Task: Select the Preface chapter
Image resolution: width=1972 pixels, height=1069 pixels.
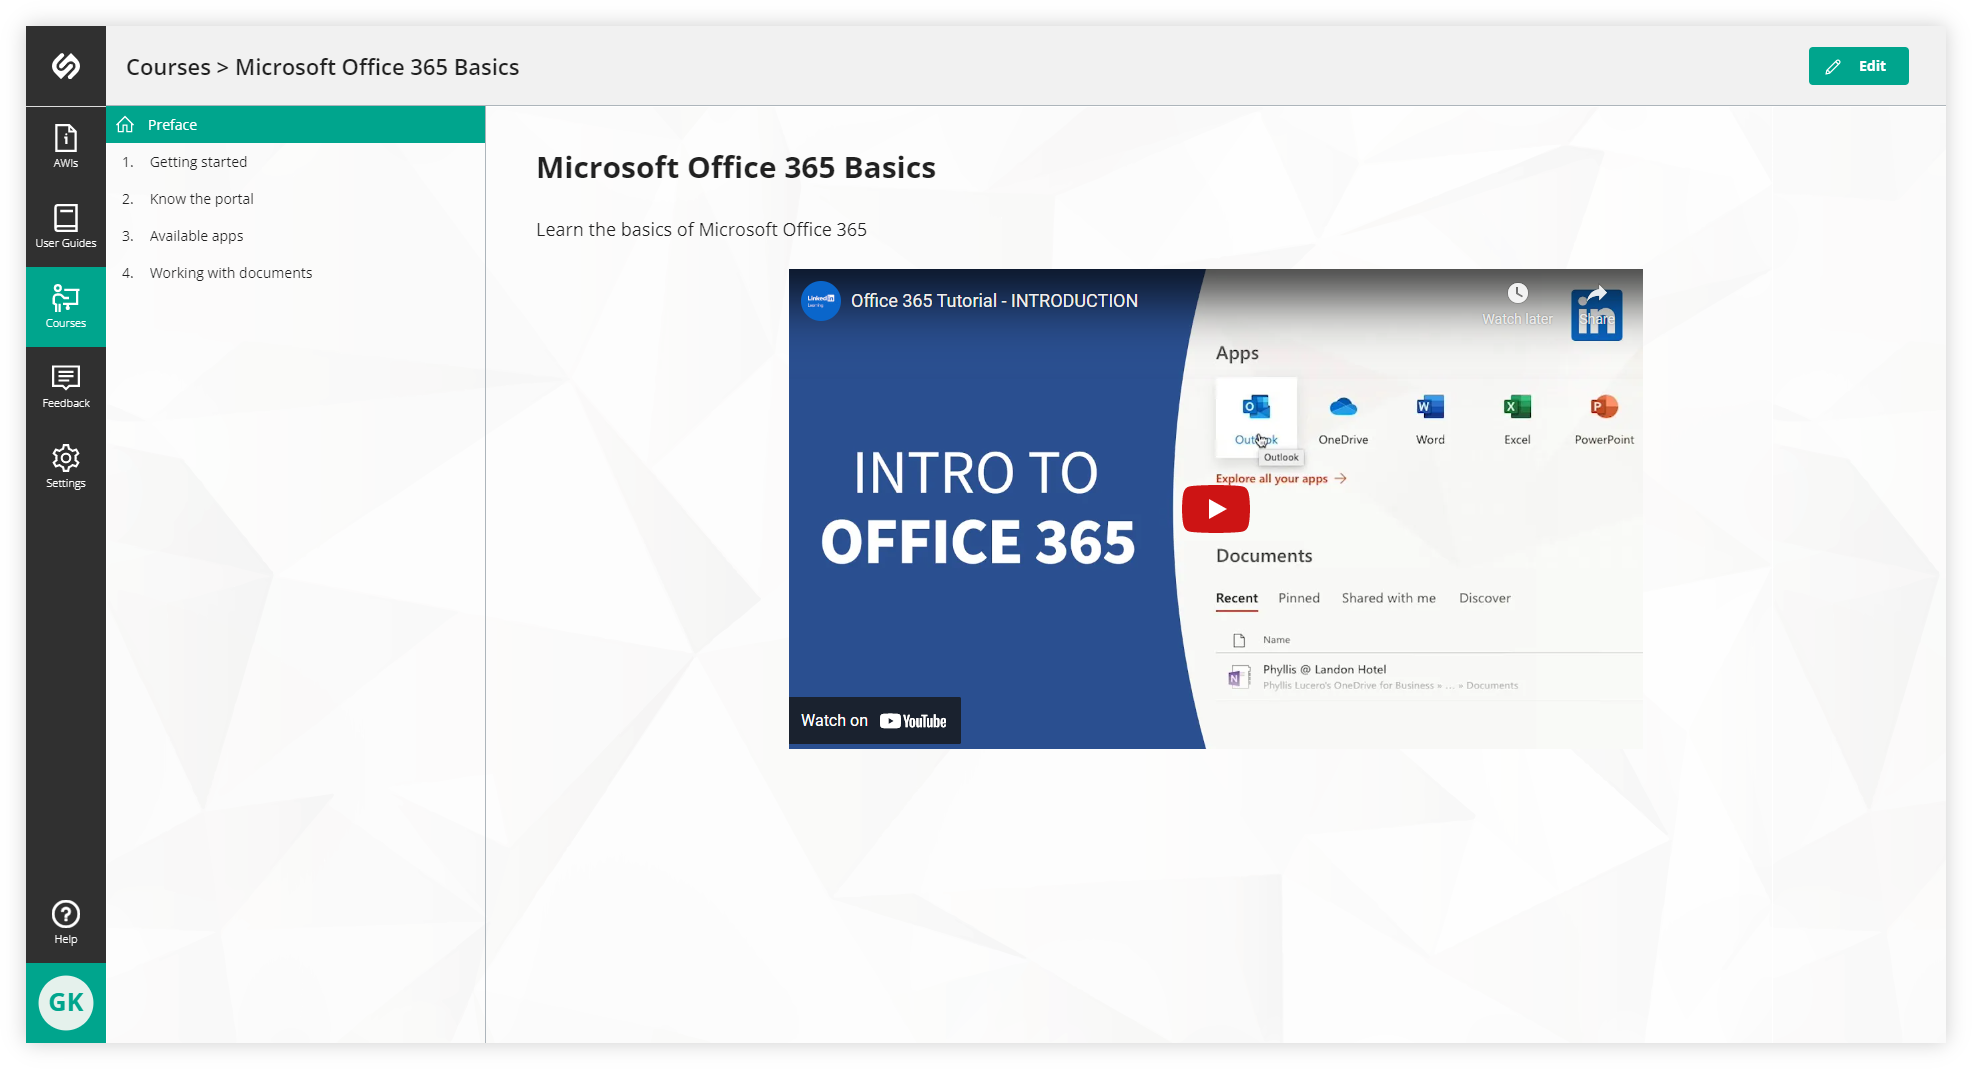Action: coord(296,125)
